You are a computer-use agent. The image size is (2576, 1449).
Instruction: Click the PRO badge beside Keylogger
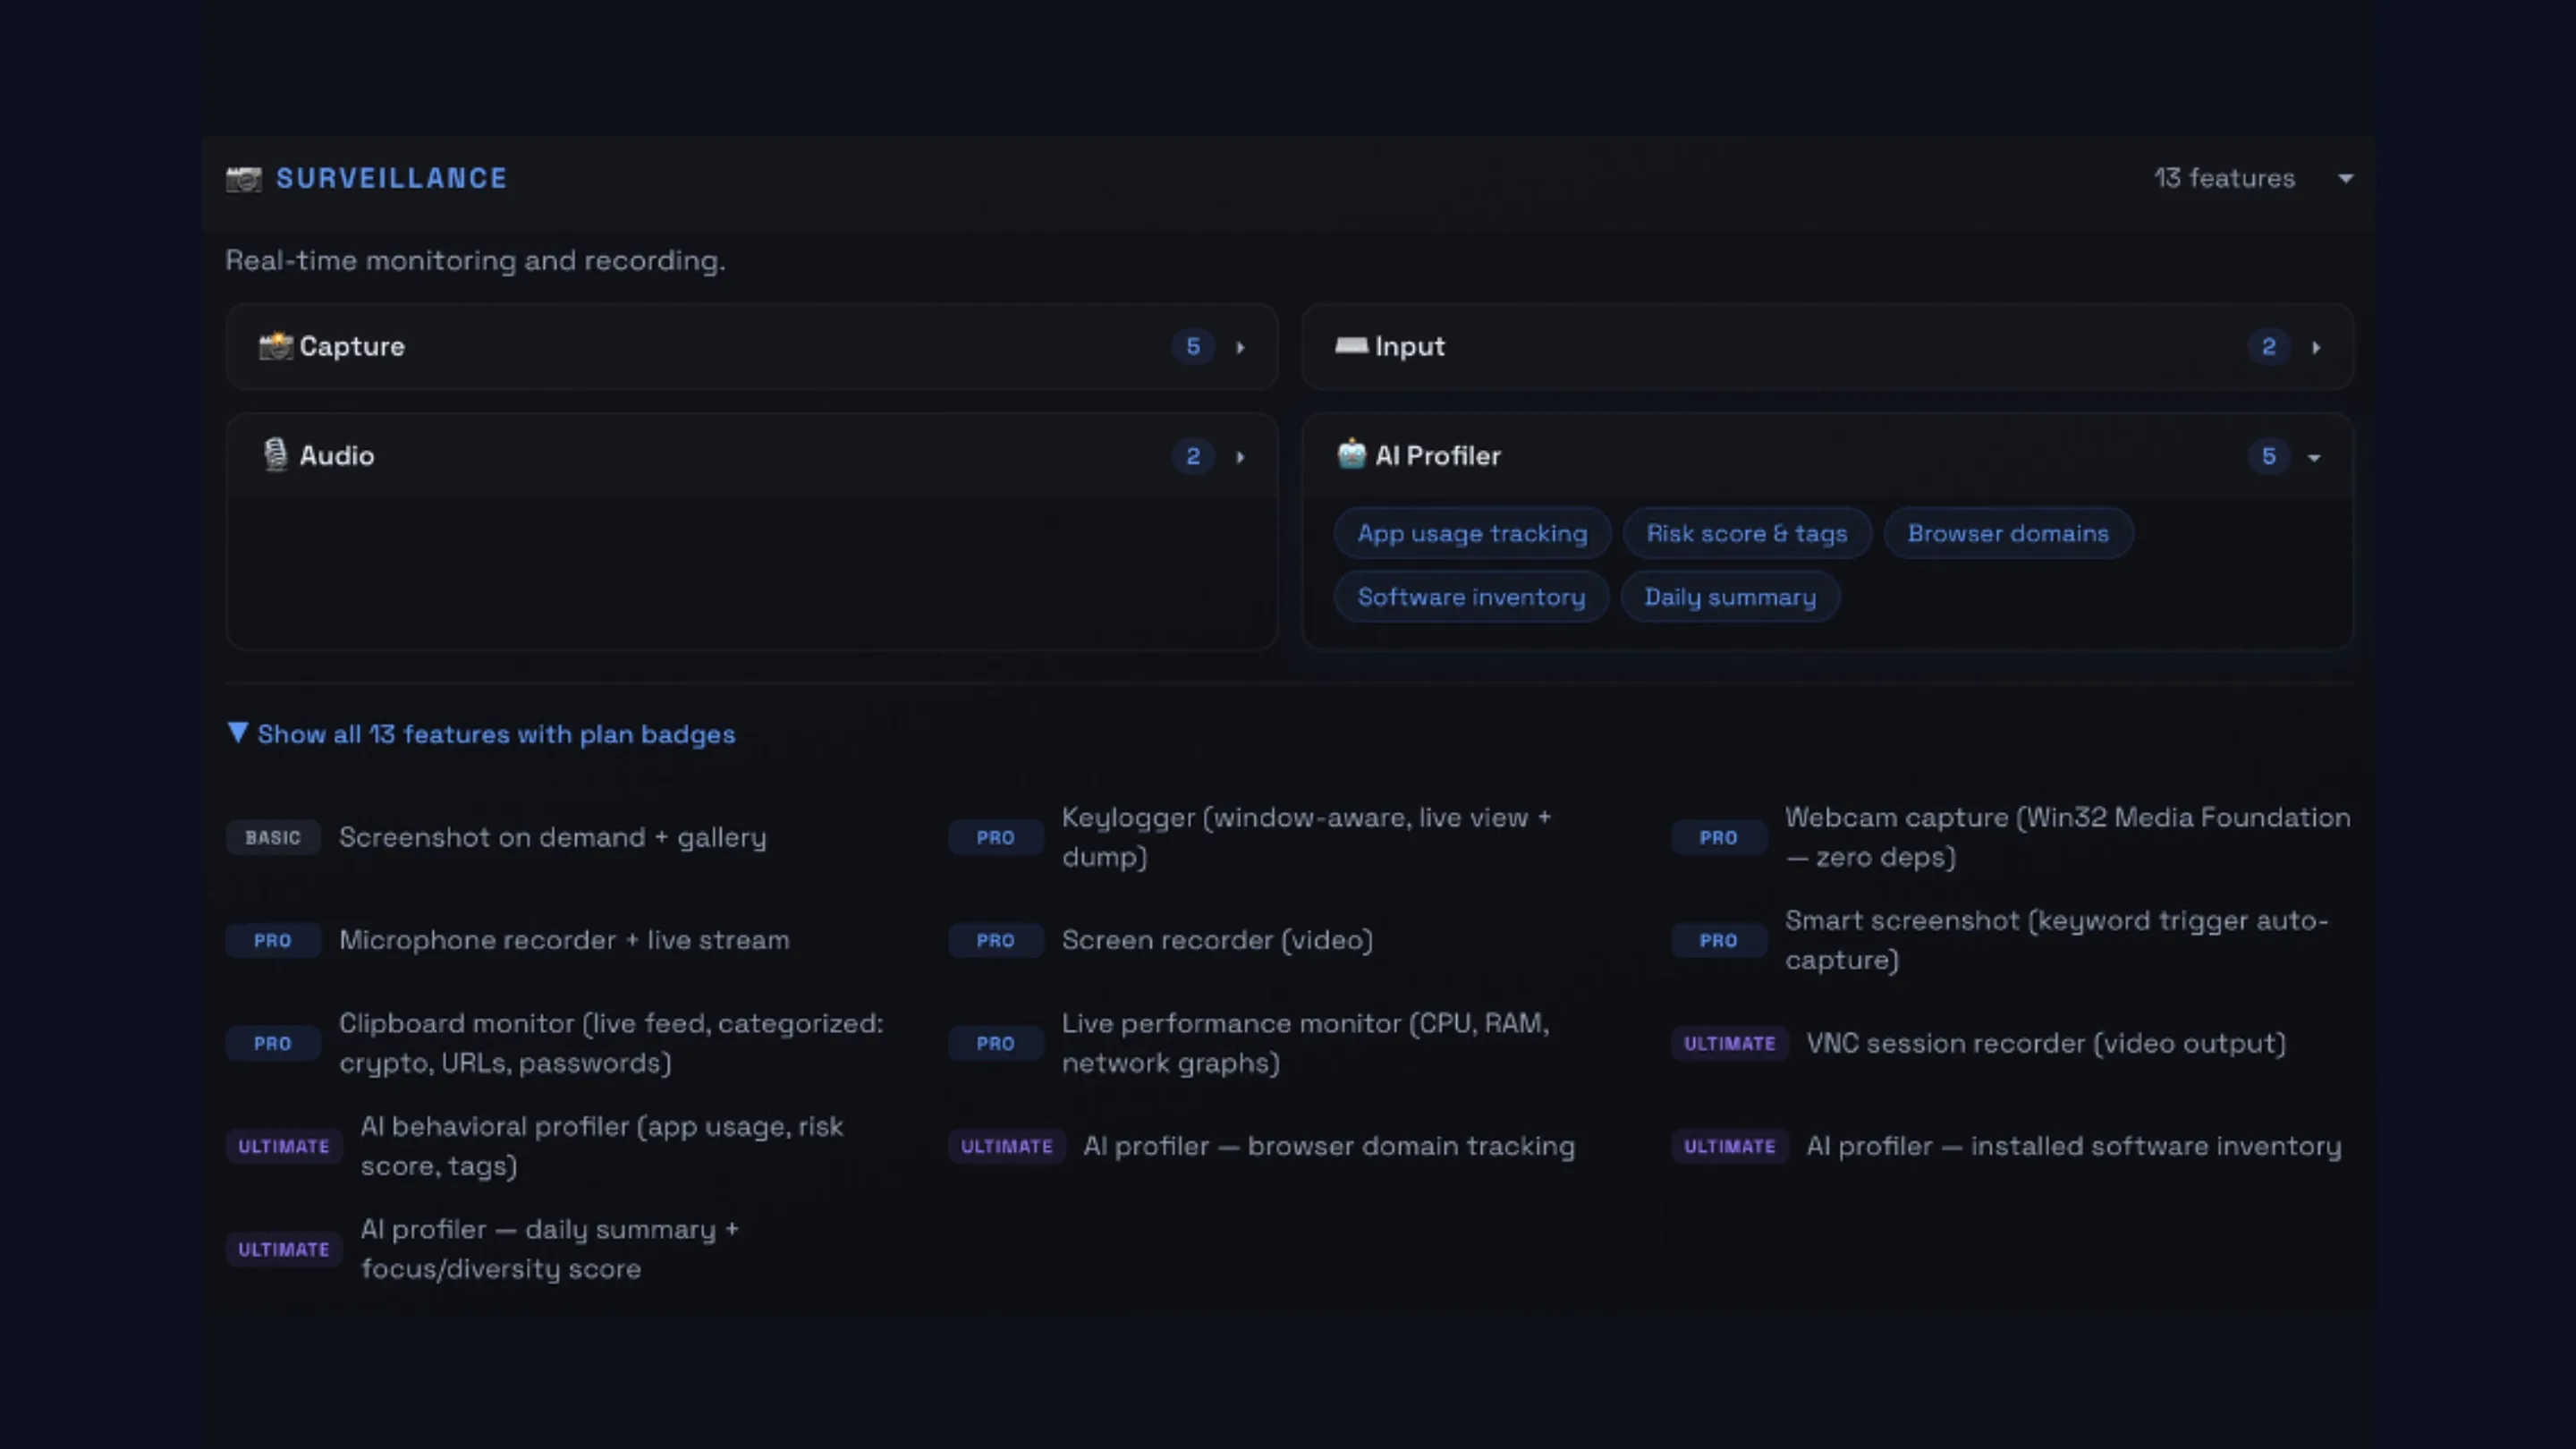click(995, 838)
